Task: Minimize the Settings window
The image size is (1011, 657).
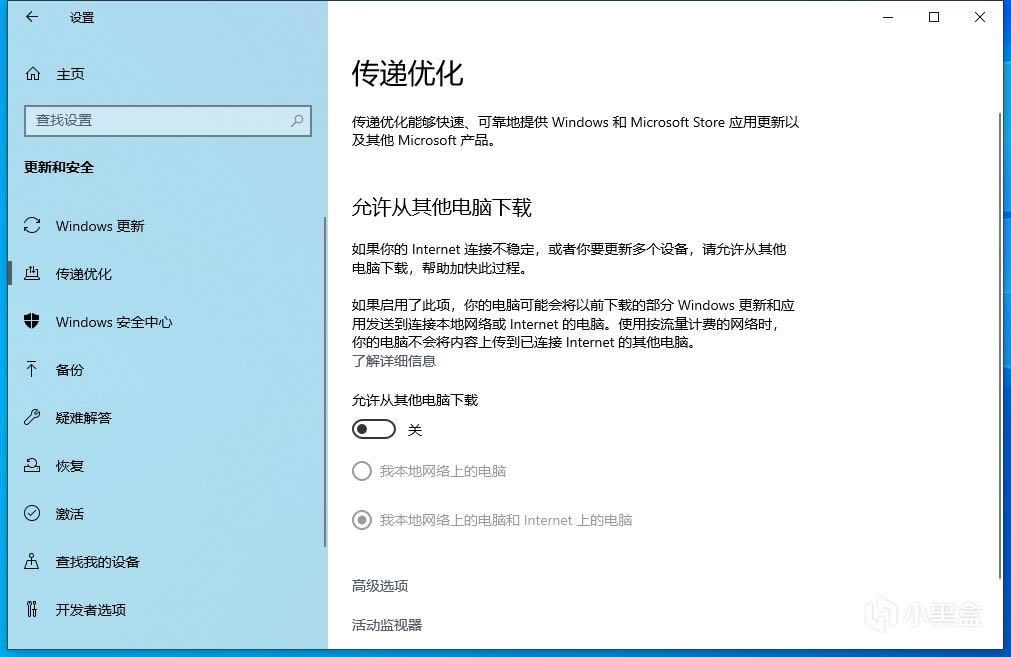Action: 888,17
